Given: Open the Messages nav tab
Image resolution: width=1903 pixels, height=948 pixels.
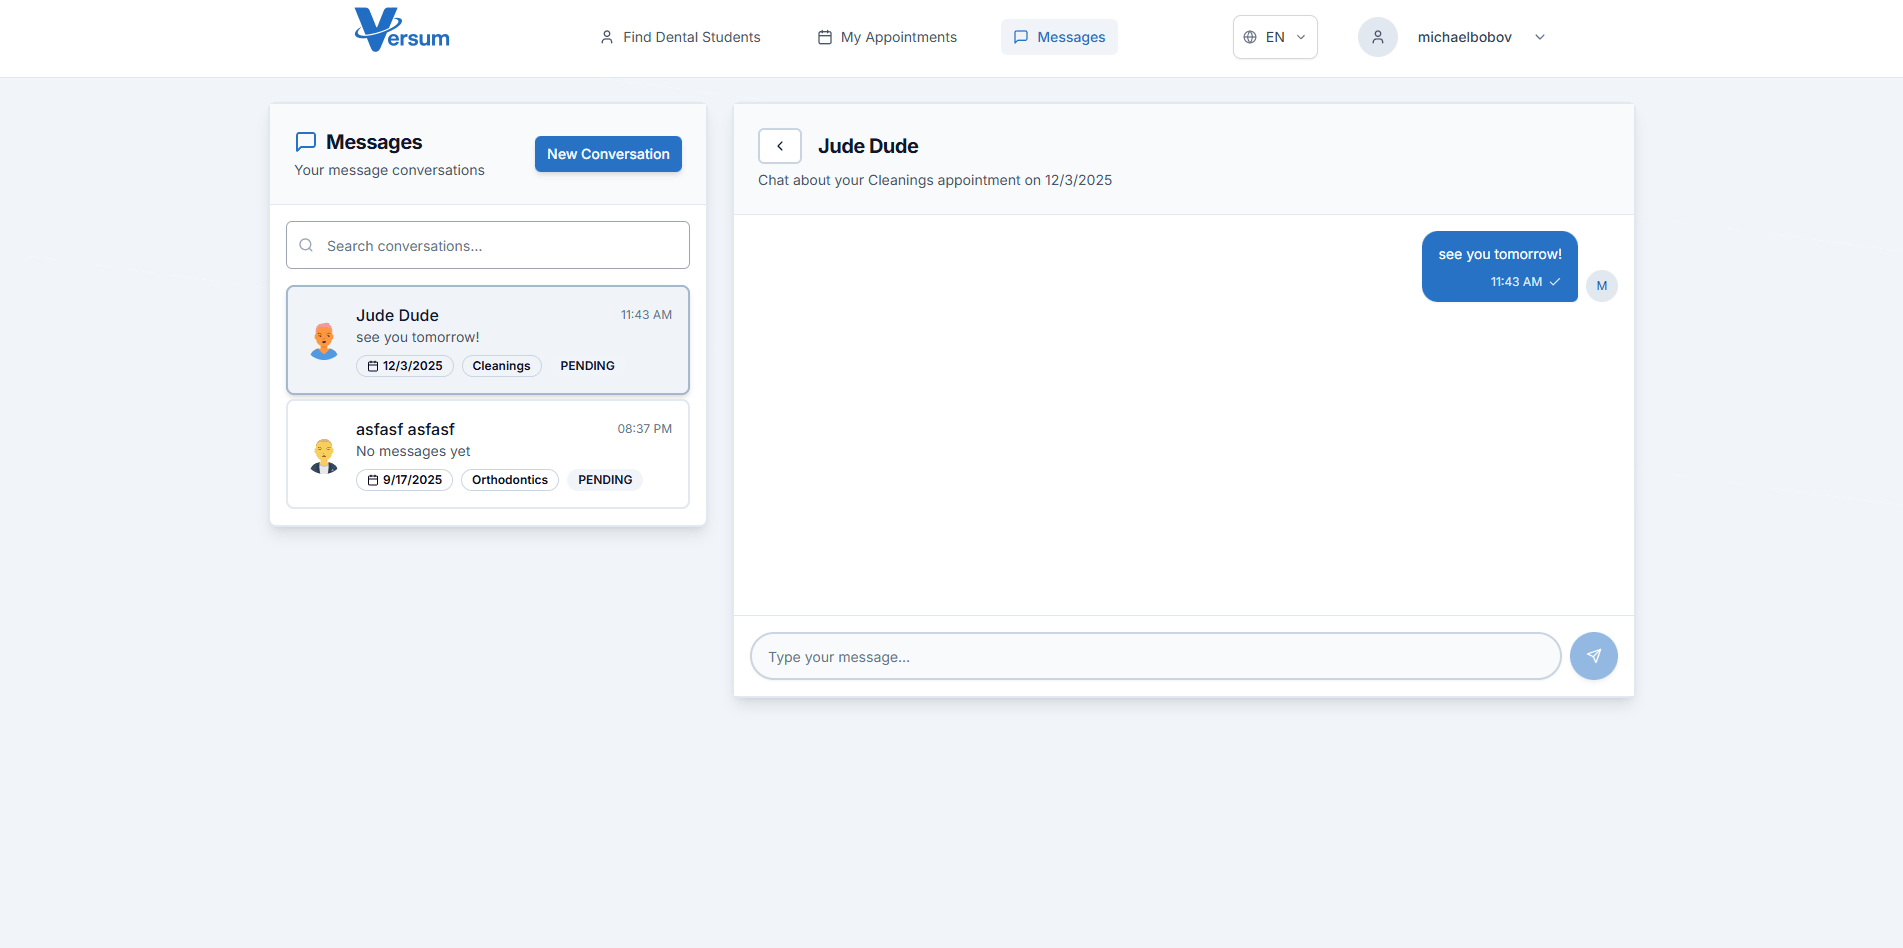Looking at the screenshot, I should 1059,37.
